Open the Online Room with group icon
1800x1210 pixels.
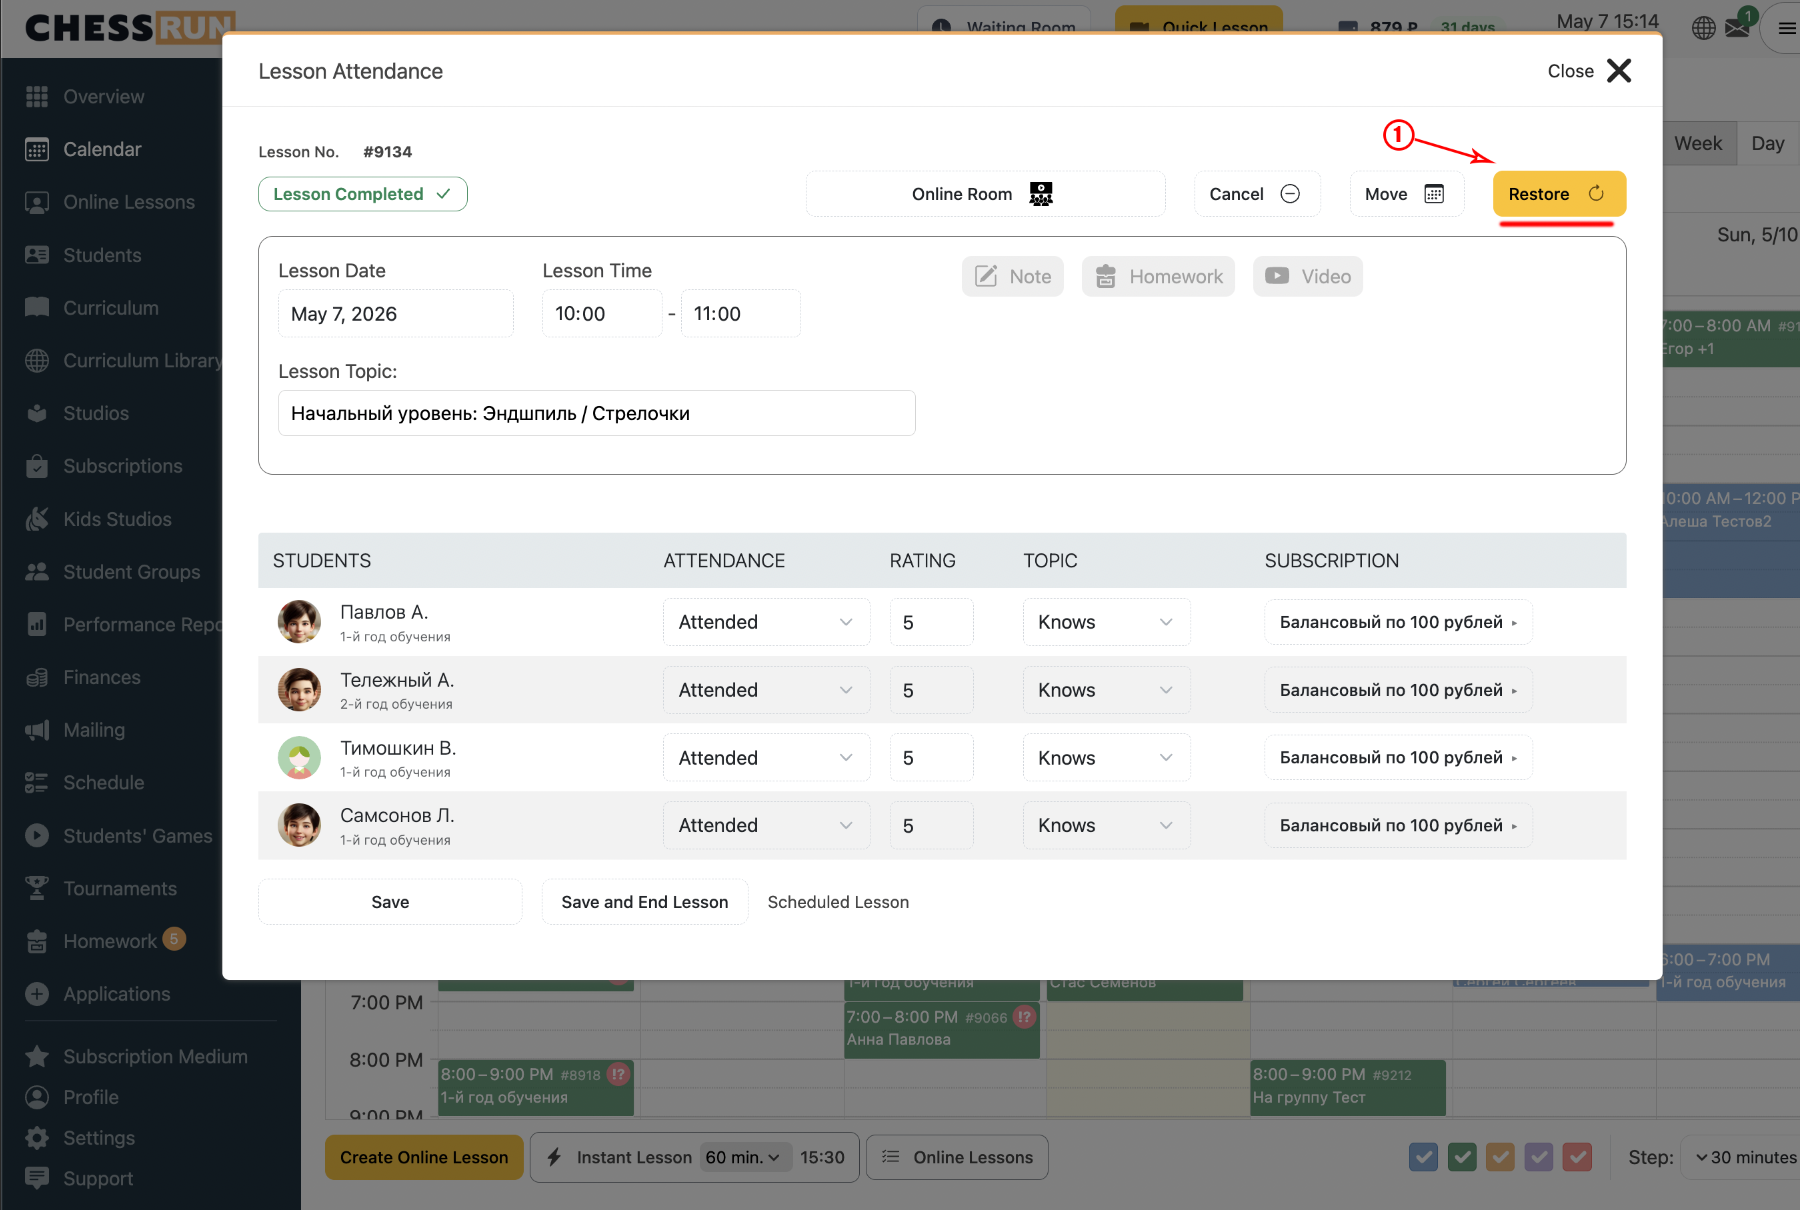coord(1041,194)
